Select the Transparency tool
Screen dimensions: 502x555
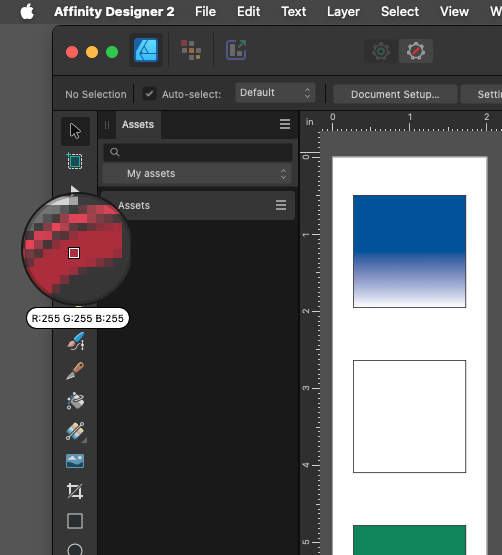click(x=75, y=431)
